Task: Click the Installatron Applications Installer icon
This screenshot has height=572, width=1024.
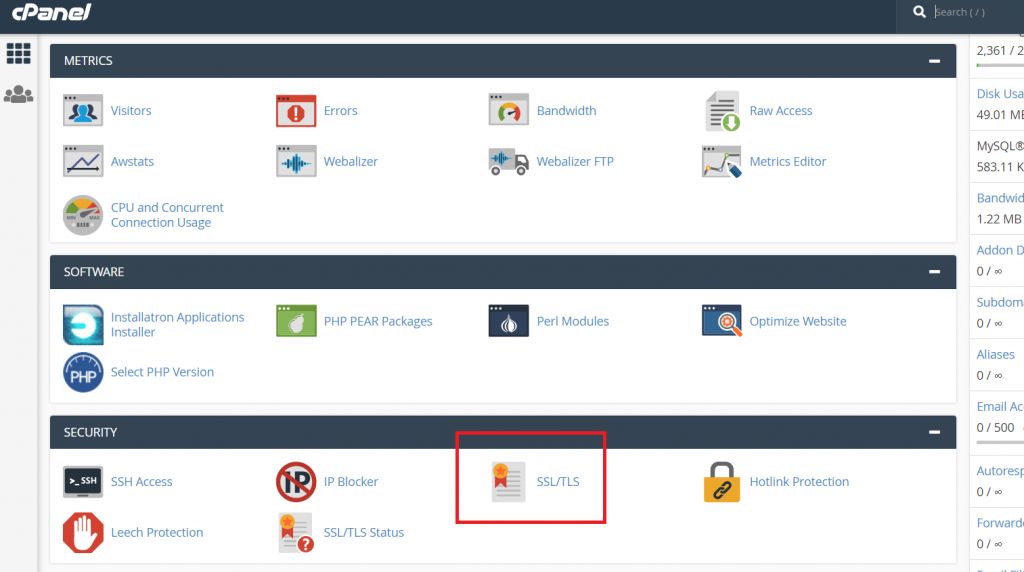Action: click(83, 325)
